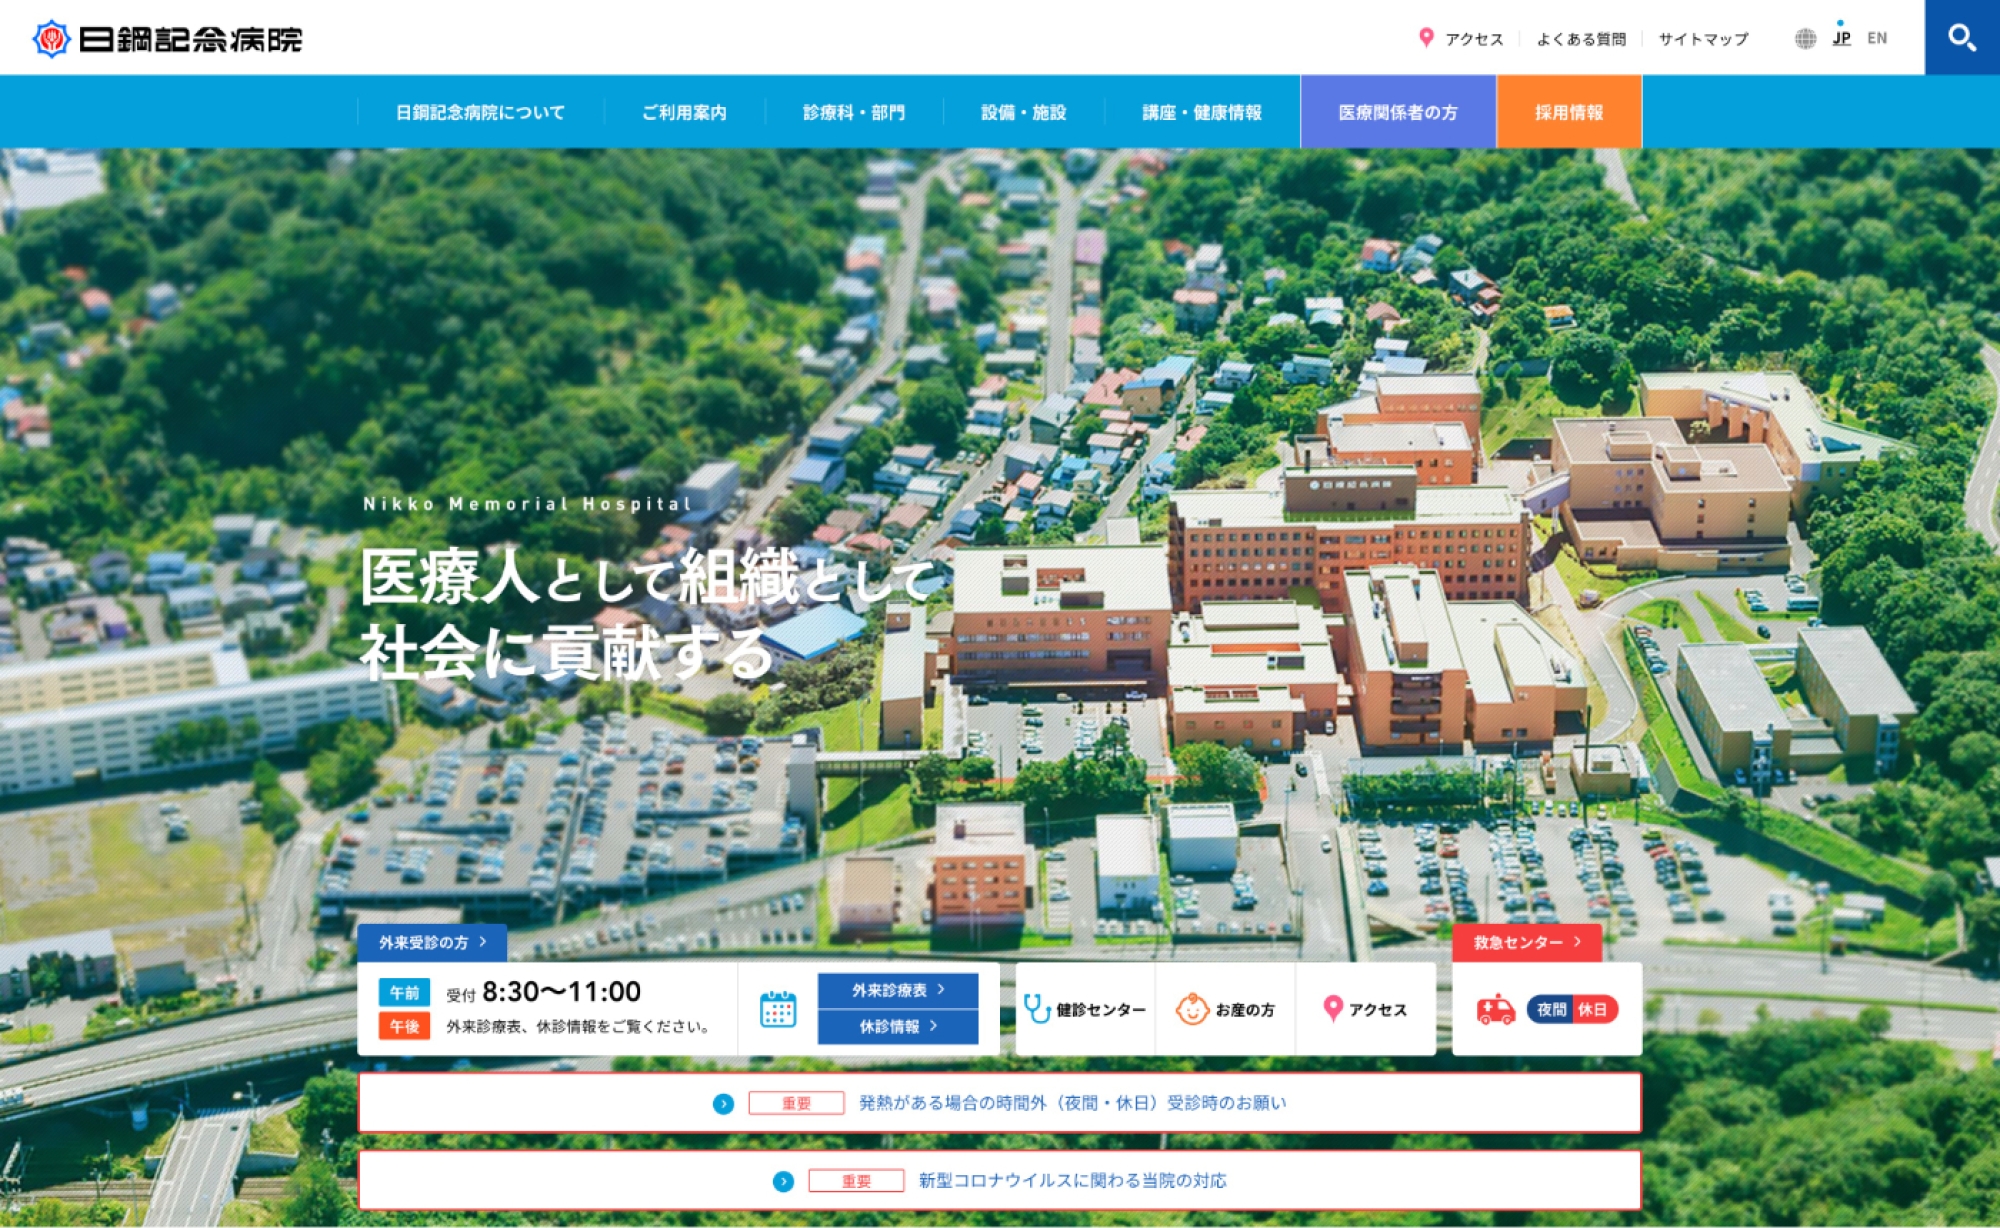Open 健診センター with stethoscope icon
The image size is (2000, 1228).
[1085, 1009]
